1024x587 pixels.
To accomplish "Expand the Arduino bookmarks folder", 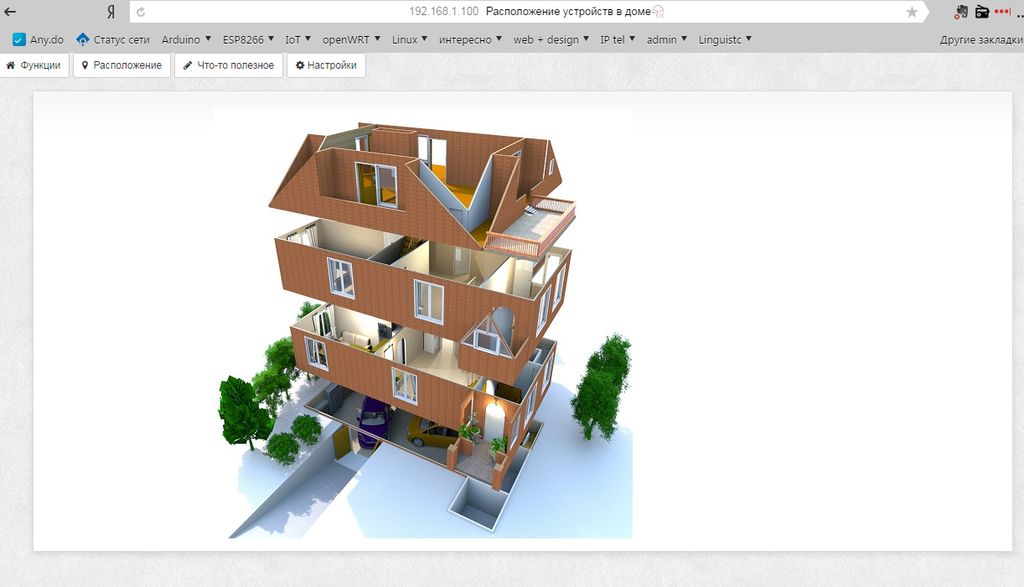I will coord(186,39).
